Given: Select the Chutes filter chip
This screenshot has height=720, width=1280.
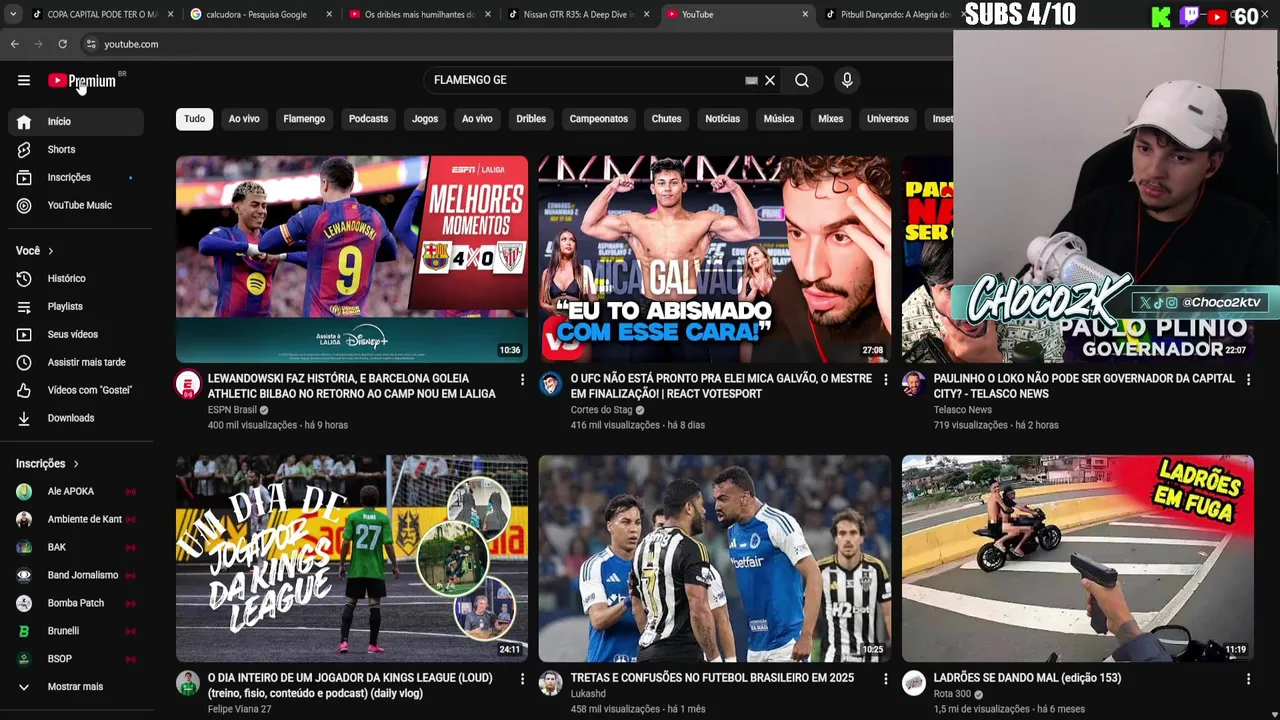Looking at the screenshot, I should pyautogui.click(x=666, y=118).
